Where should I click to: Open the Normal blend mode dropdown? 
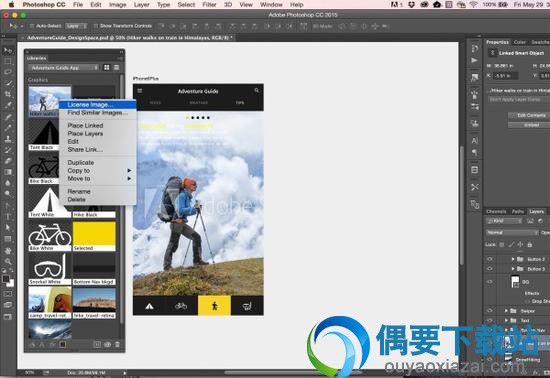pyautogui.click(x=512, y=232)
